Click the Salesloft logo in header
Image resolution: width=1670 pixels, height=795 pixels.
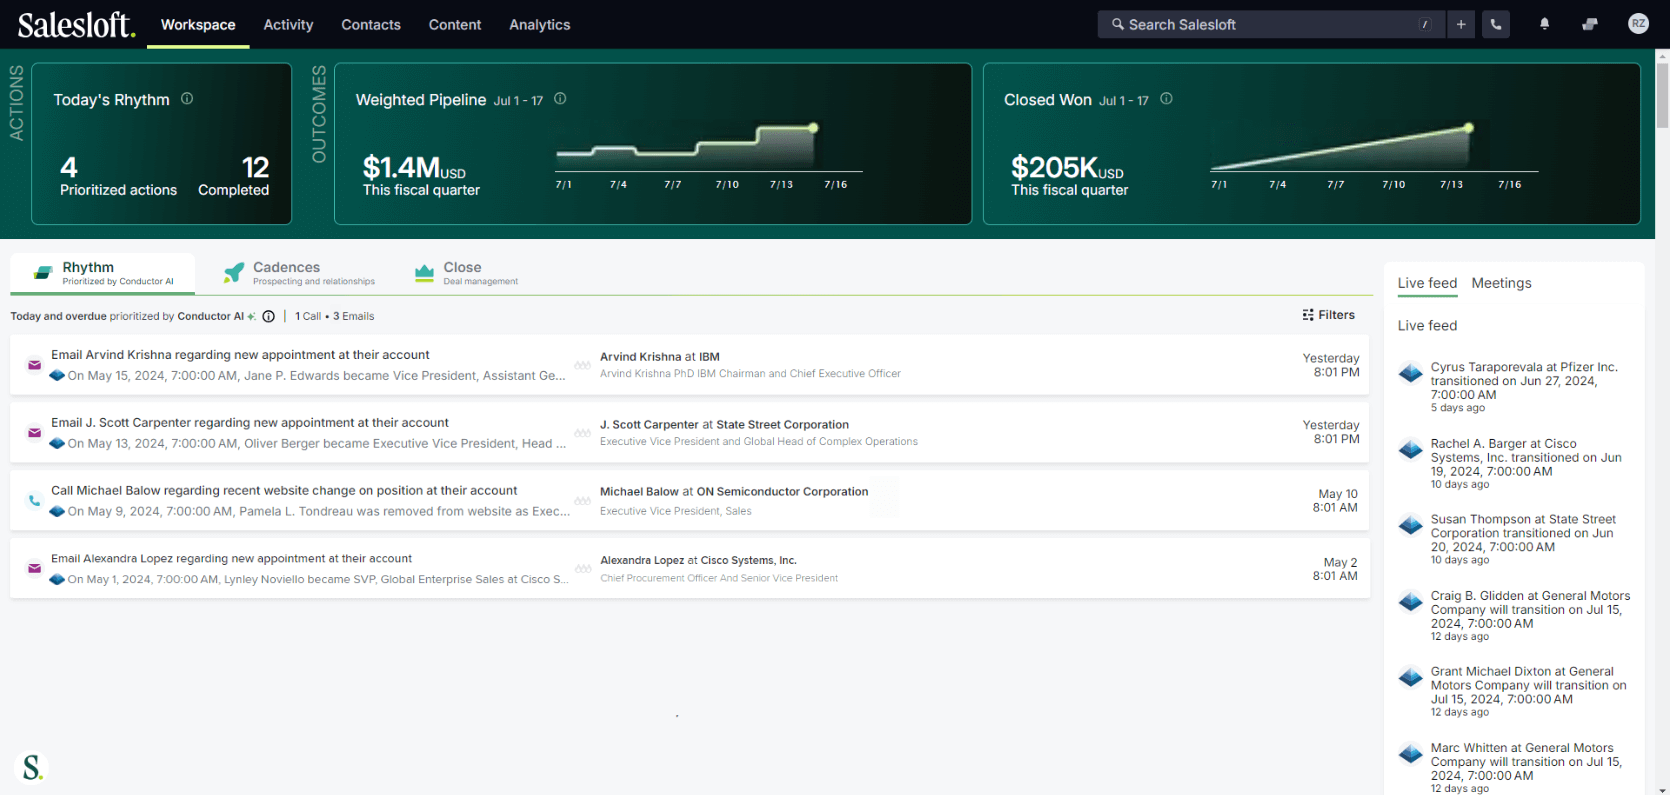pyautogui.click(x=76, y=24)
